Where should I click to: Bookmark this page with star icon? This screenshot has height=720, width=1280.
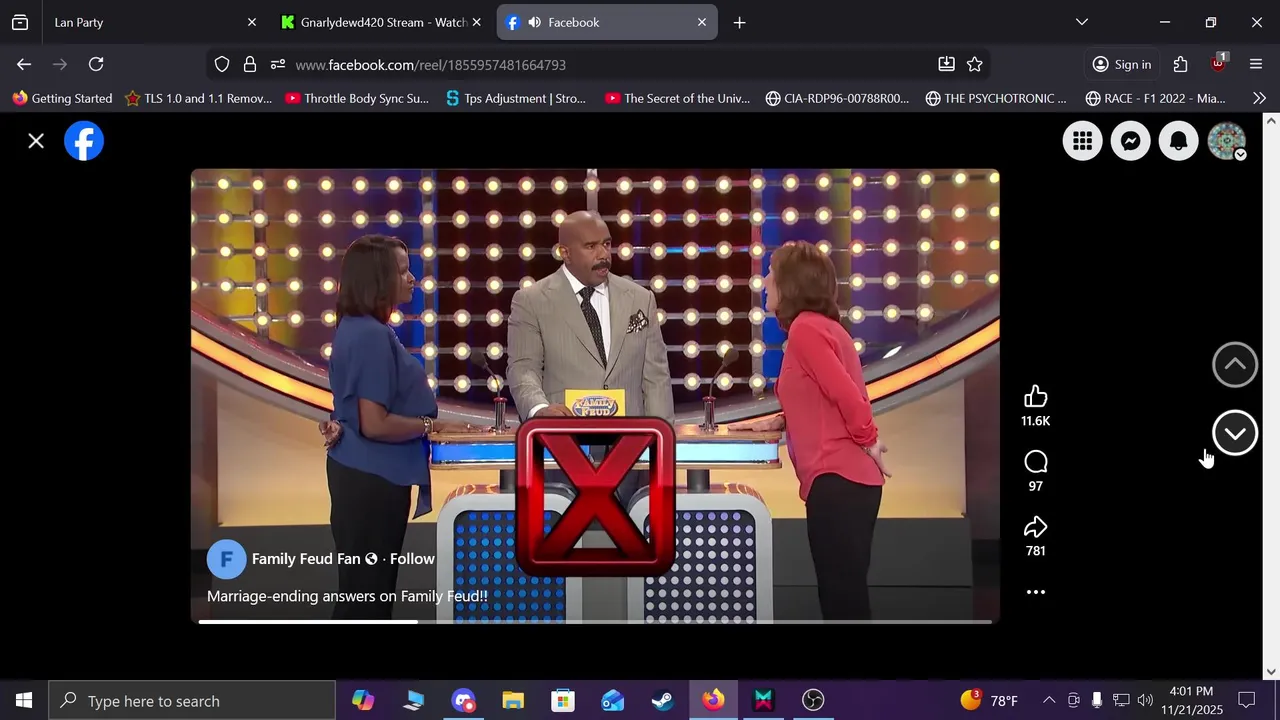click(975, 64)
